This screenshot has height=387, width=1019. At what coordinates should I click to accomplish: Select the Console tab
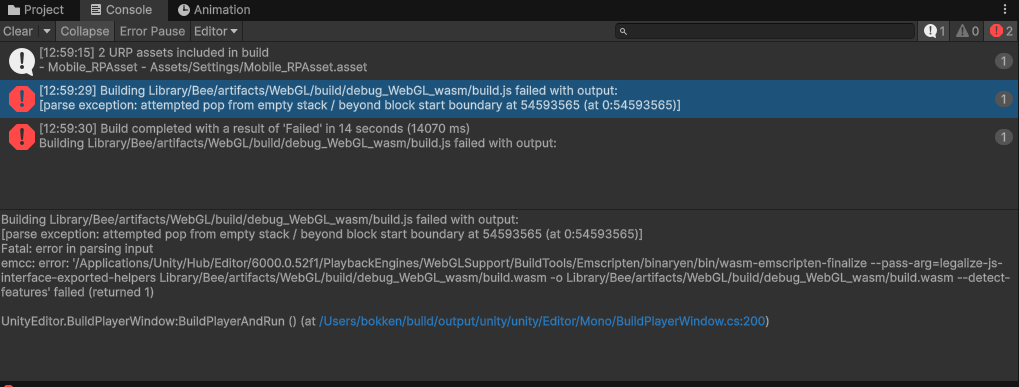122,10
